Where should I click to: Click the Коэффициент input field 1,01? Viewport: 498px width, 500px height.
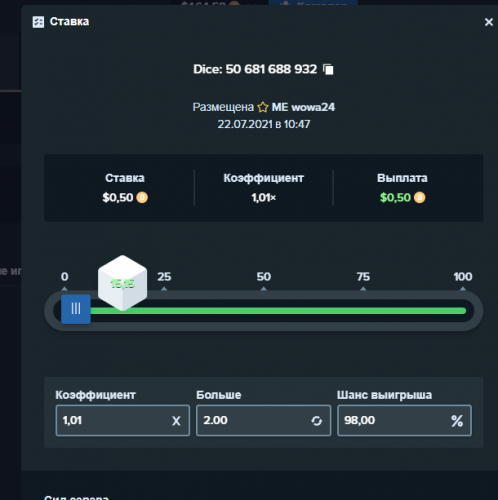click(123, 420)
